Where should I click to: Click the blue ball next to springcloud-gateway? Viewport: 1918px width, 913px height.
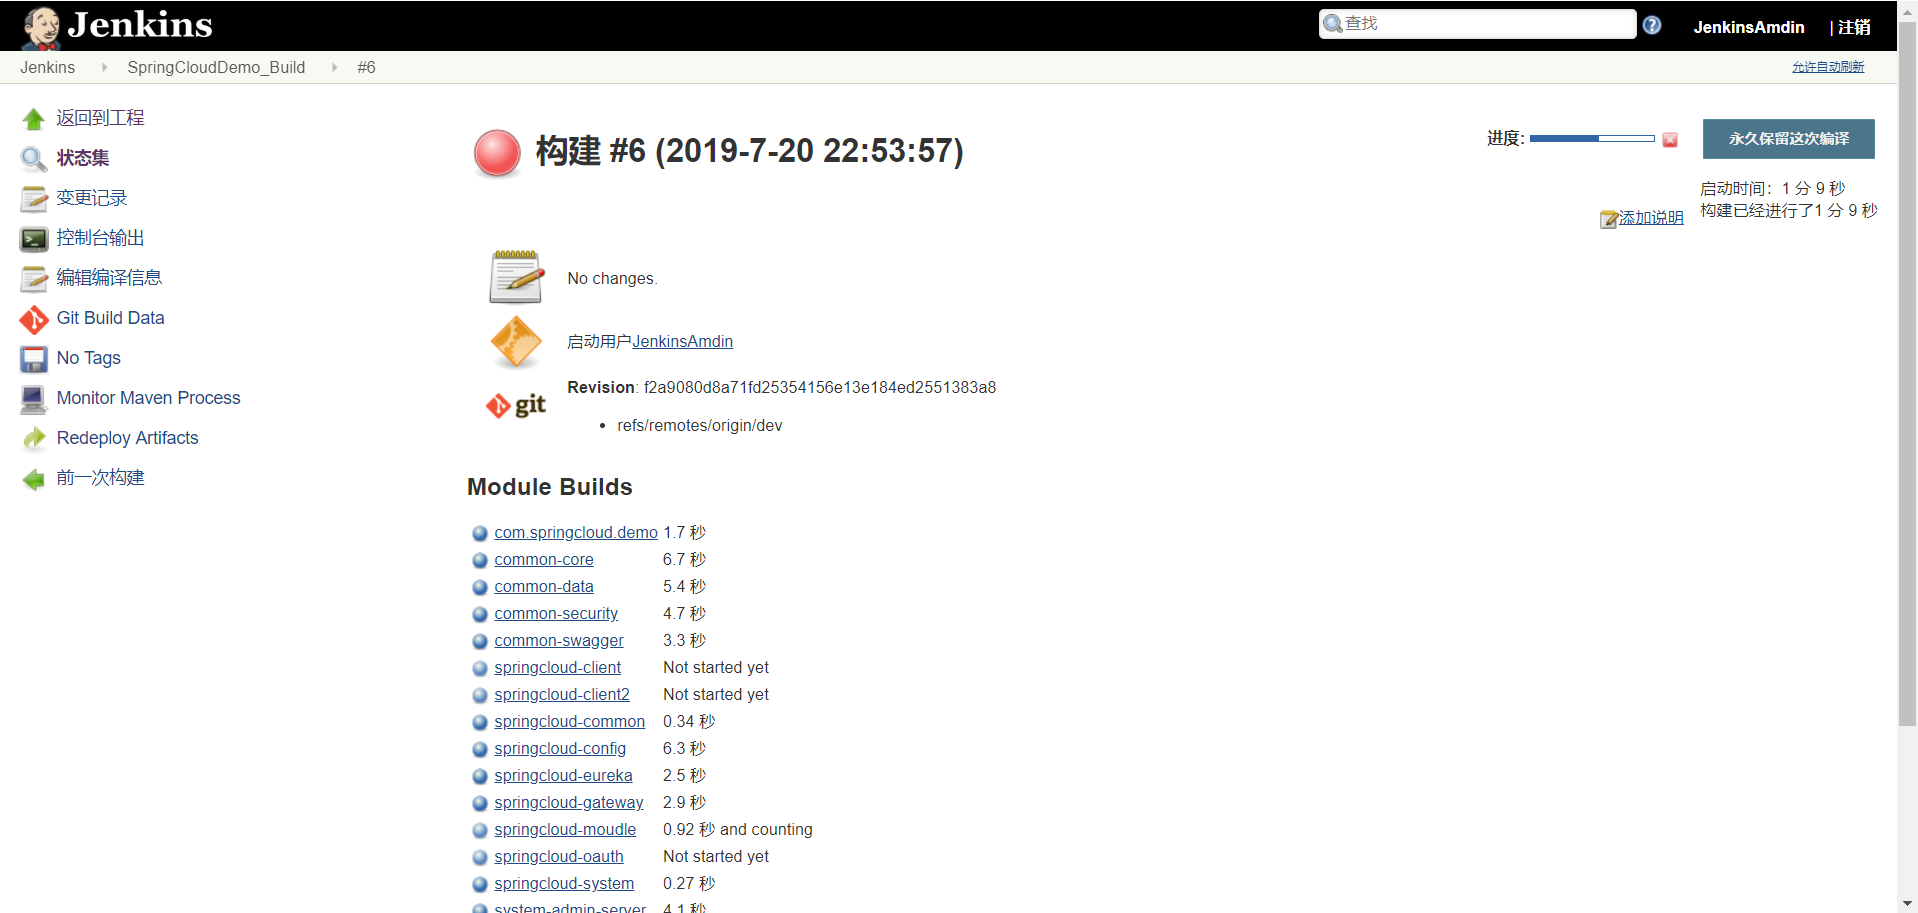[480, 803]
